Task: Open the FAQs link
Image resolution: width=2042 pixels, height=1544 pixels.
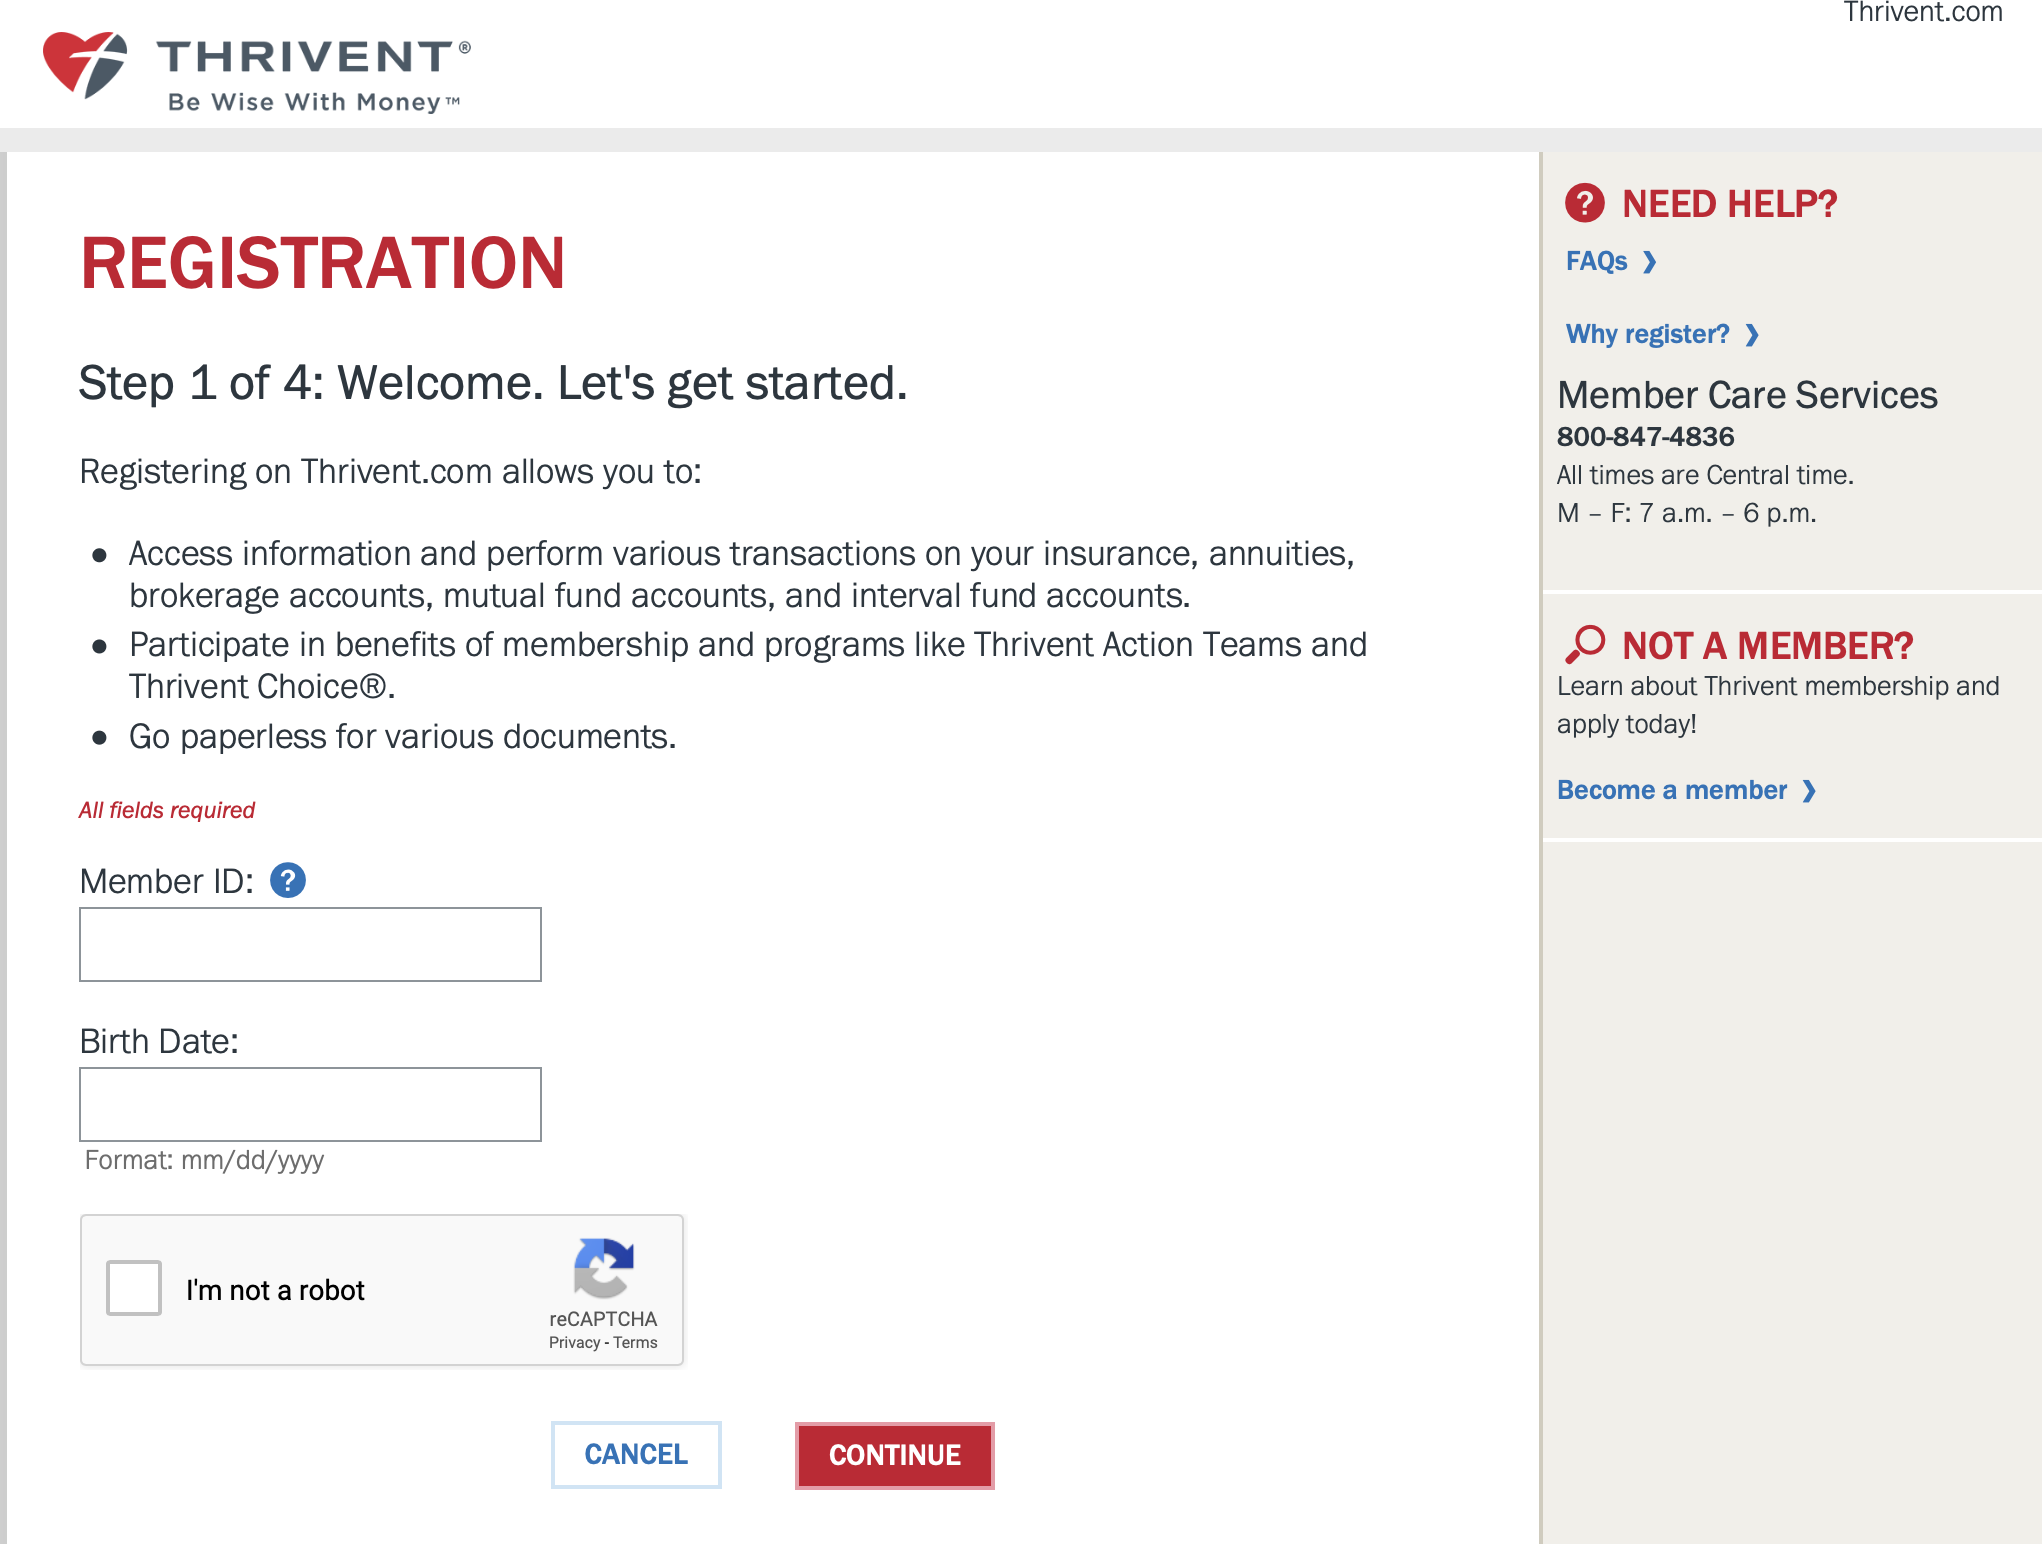Action: 1600,261
